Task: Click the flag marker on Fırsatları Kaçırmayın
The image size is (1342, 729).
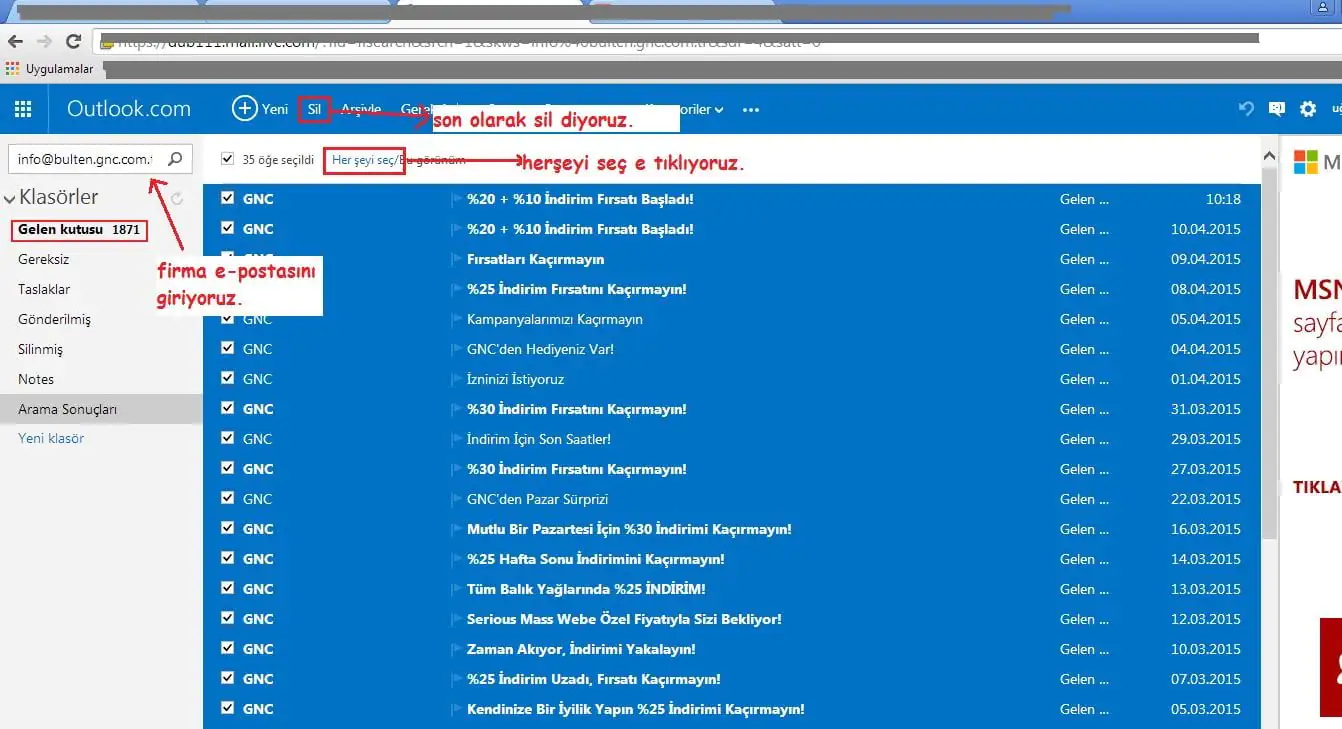Action: (x=455, y=259)
